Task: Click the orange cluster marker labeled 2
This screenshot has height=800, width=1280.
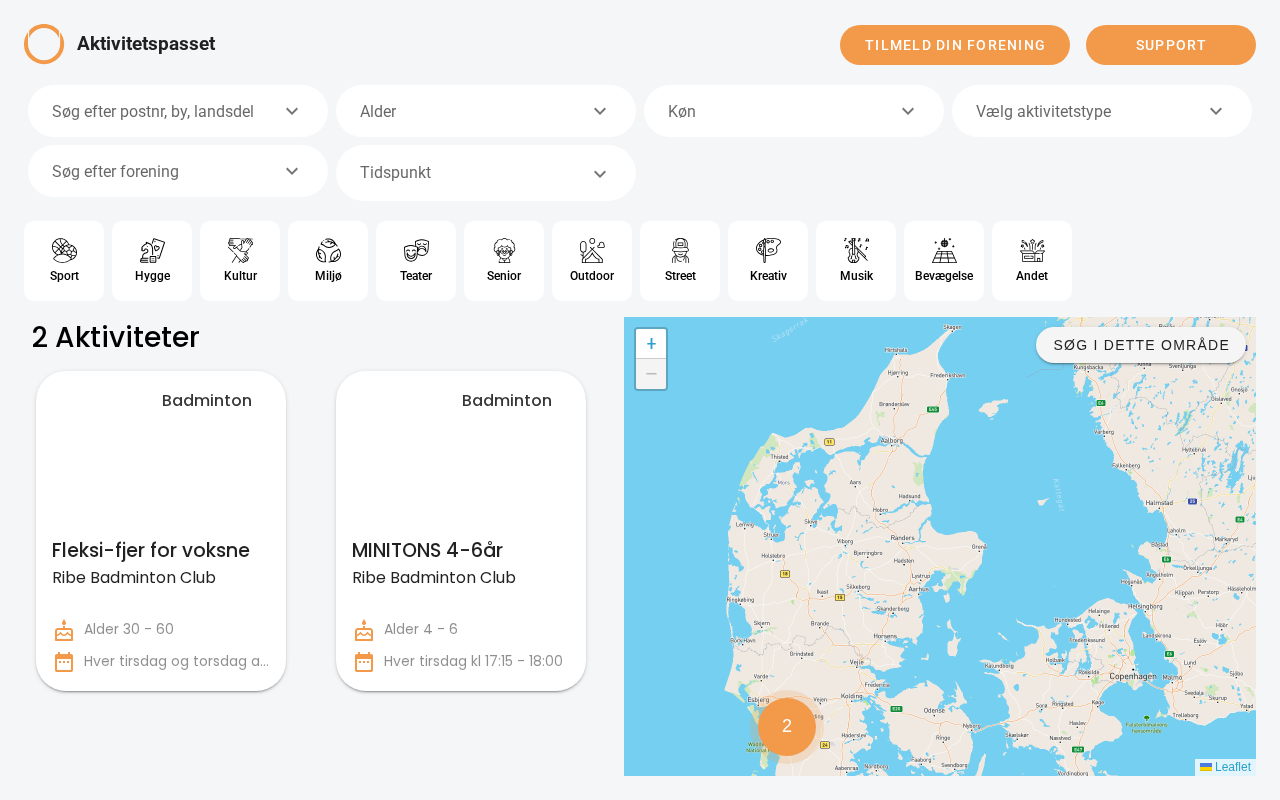Action: pyautogui.click(x=787, y=727)
